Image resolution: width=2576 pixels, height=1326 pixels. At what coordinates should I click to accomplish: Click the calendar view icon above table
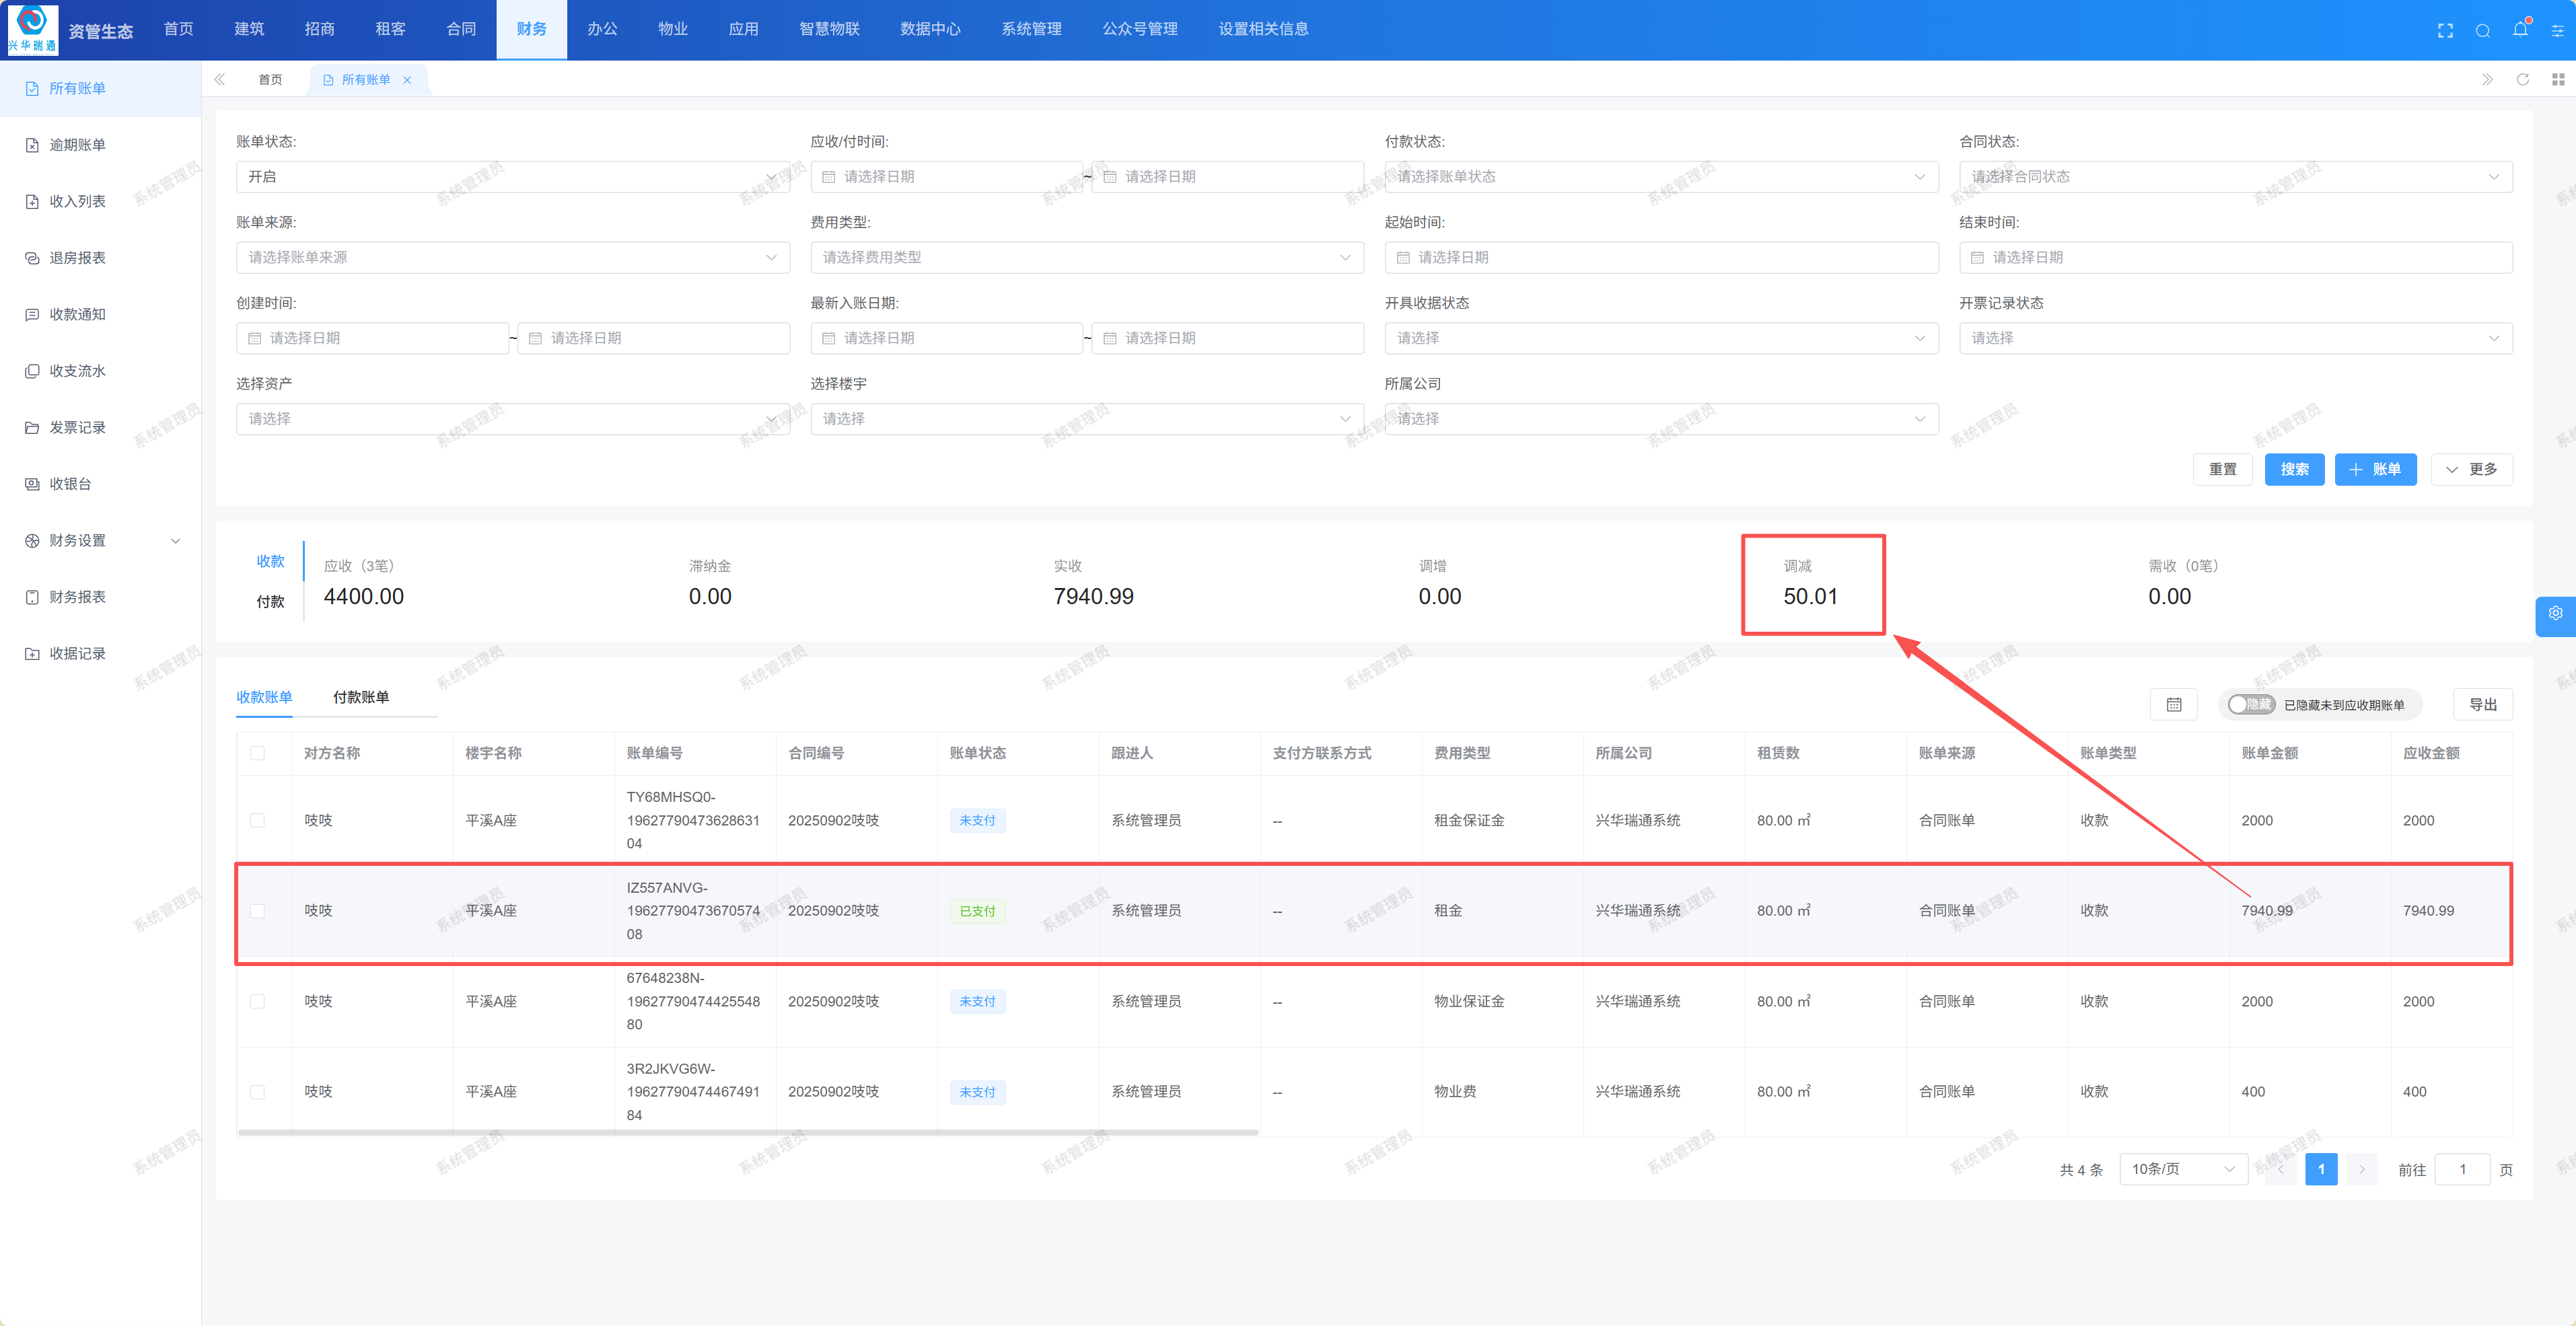click(2173, 704)
